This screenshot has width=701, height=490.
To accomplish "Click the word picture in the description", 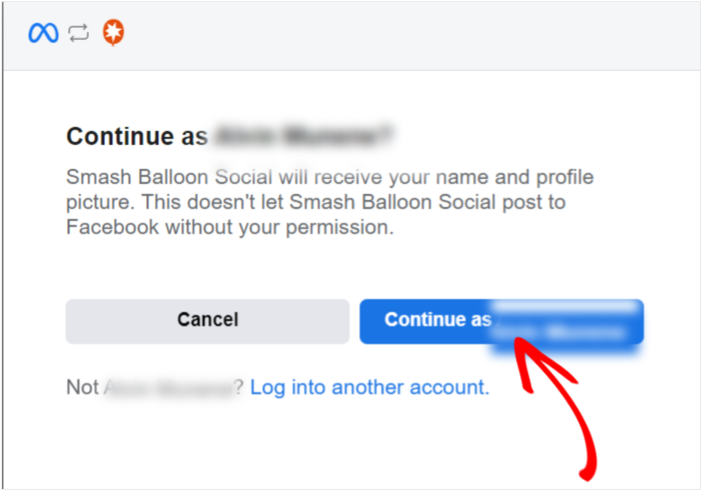I will pos(99,203).
